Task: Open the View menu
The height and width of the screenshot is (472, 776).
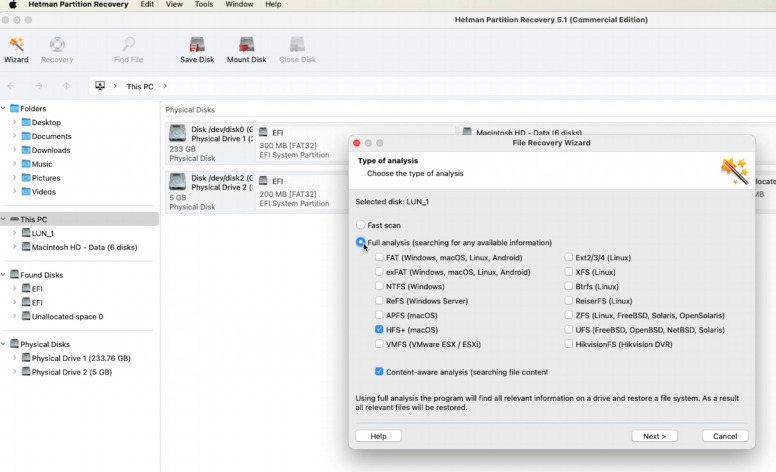Action: pyautogui.click(x=174, y=4)
